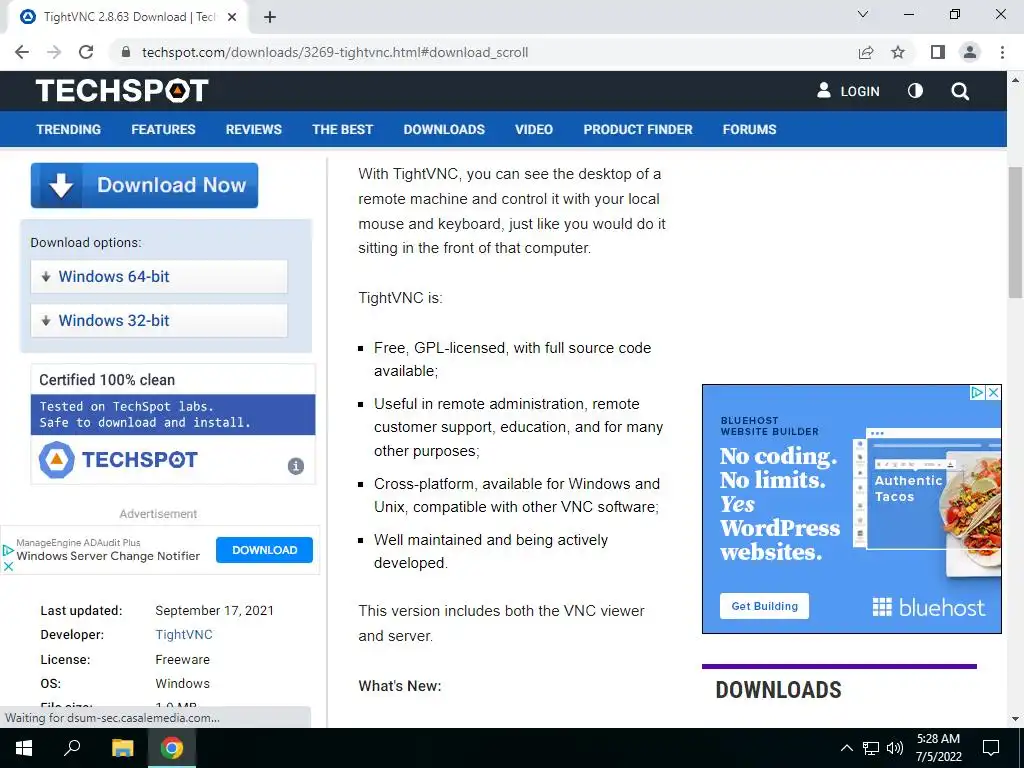Open Chrome side panel icon
Image resolution: width=1024 pixels, height=768 pixels.
(938, 52)
